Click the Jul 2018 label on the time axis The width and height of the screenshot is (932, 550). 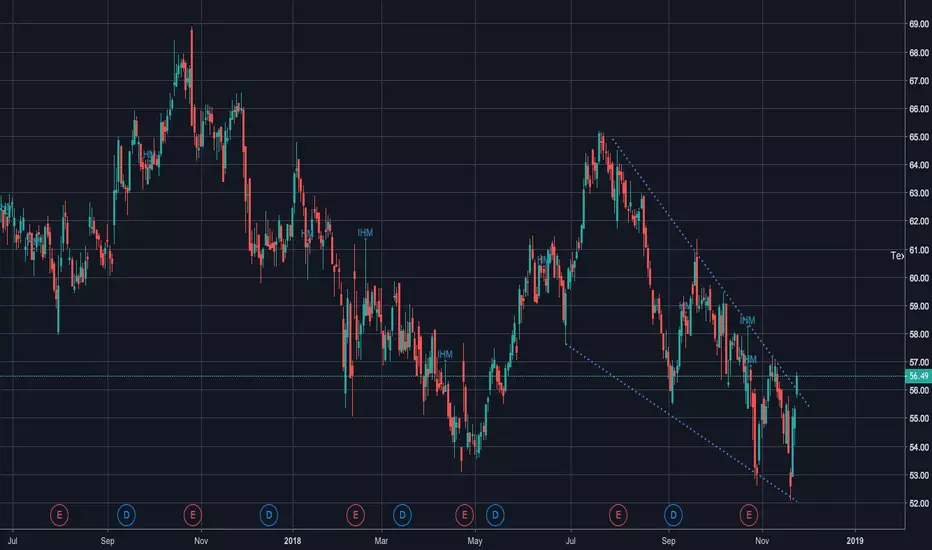point(571,540)
